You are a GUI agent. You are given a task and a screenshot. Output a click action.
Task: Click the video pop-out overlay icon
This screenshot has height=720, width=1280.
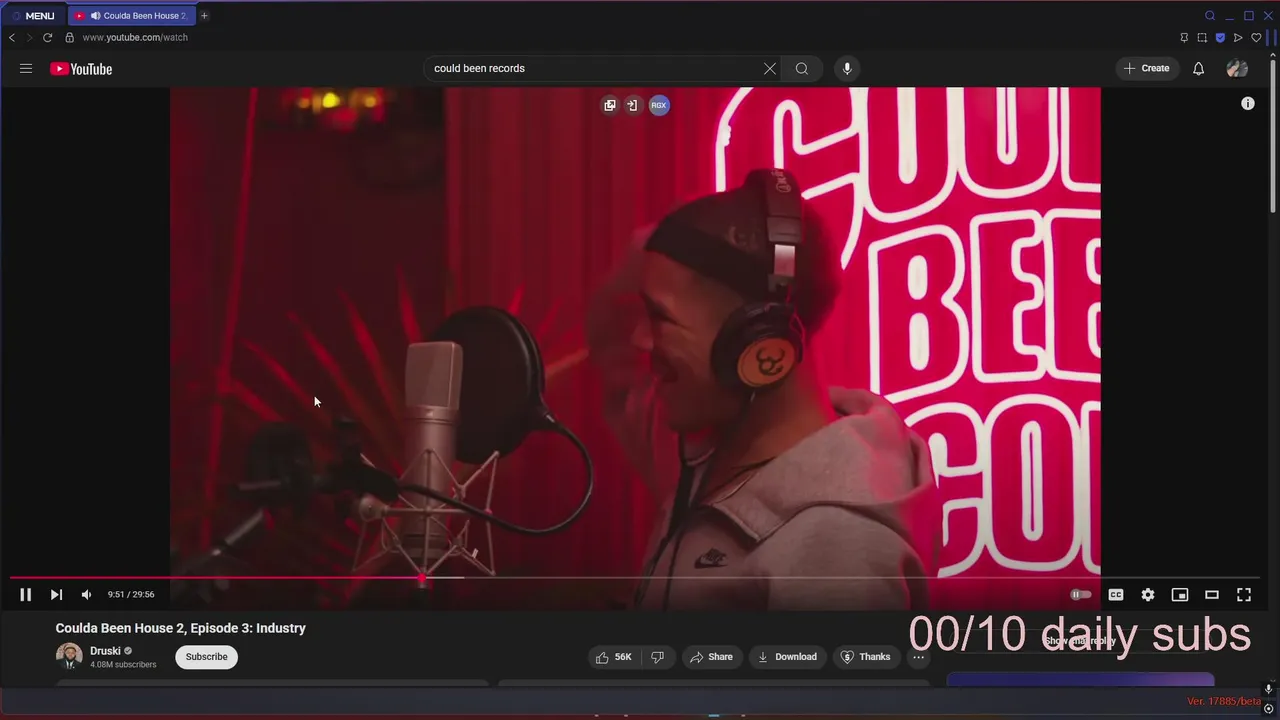click(610, 105)
